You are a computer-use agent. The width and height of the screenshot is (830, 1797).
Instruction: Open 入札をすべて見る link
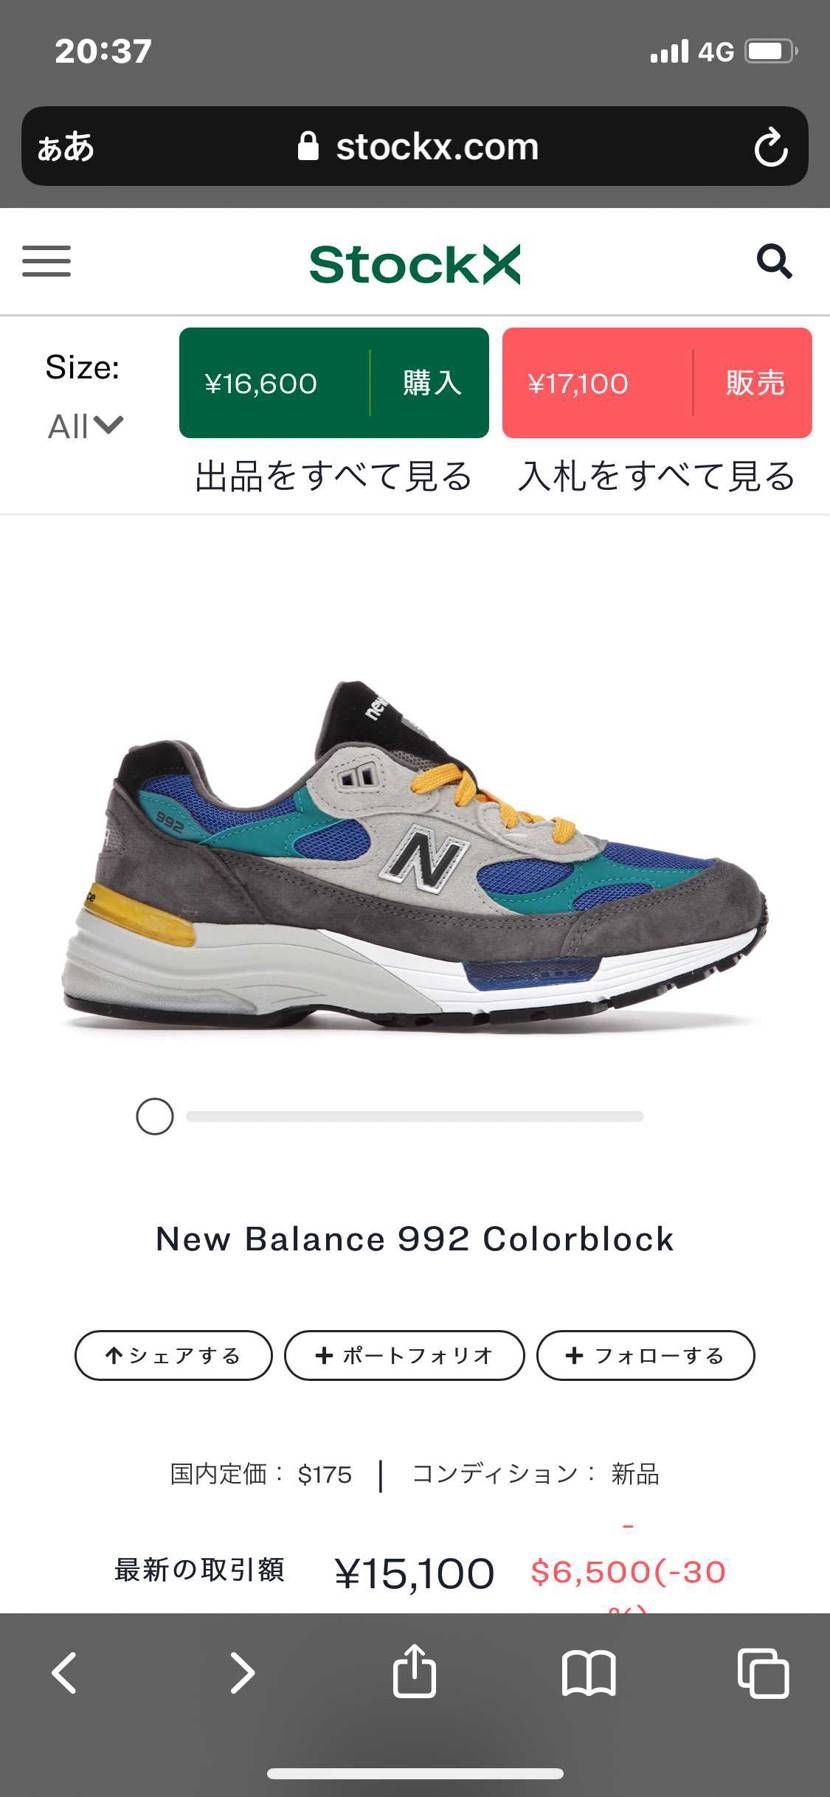[x=657, y=476]
